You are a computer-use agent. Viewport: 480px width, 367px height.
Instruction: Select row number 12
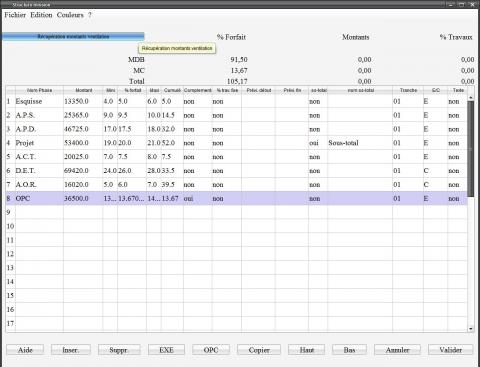coord(10,254)
